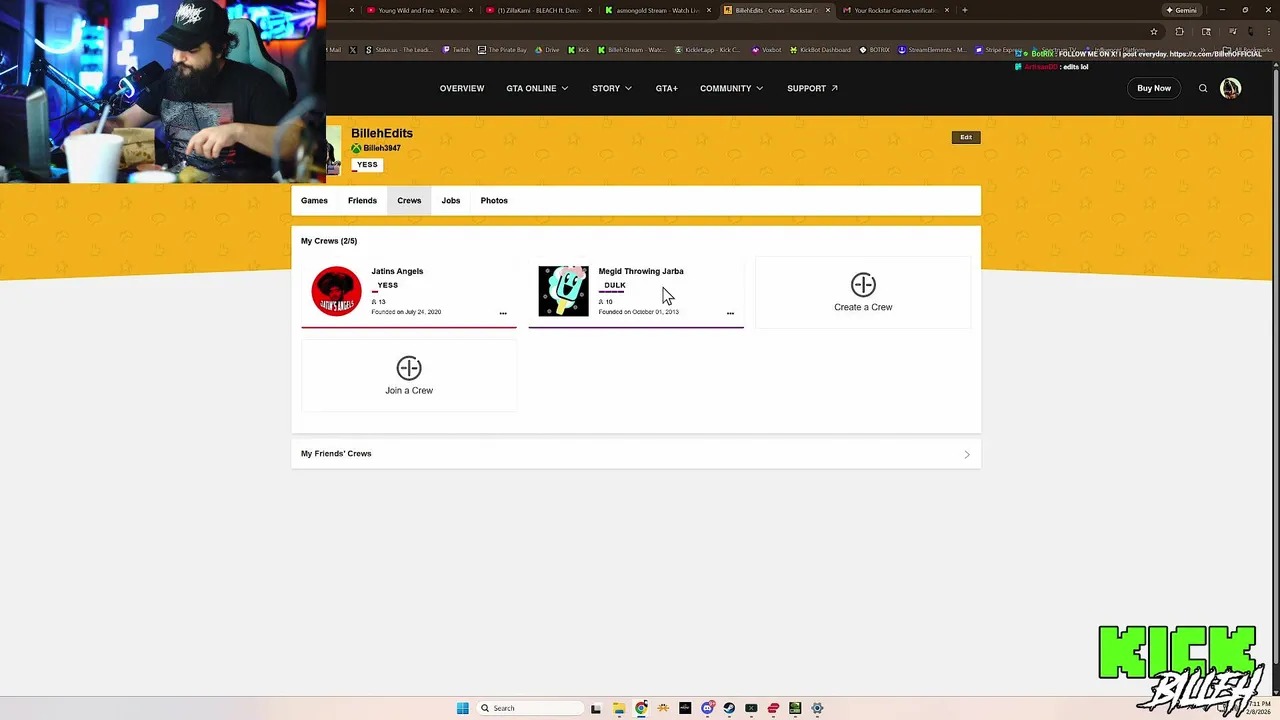Switch to ZillaKami BLEACH tab
Screen dimensions: 1280x720
click(539, 10)
